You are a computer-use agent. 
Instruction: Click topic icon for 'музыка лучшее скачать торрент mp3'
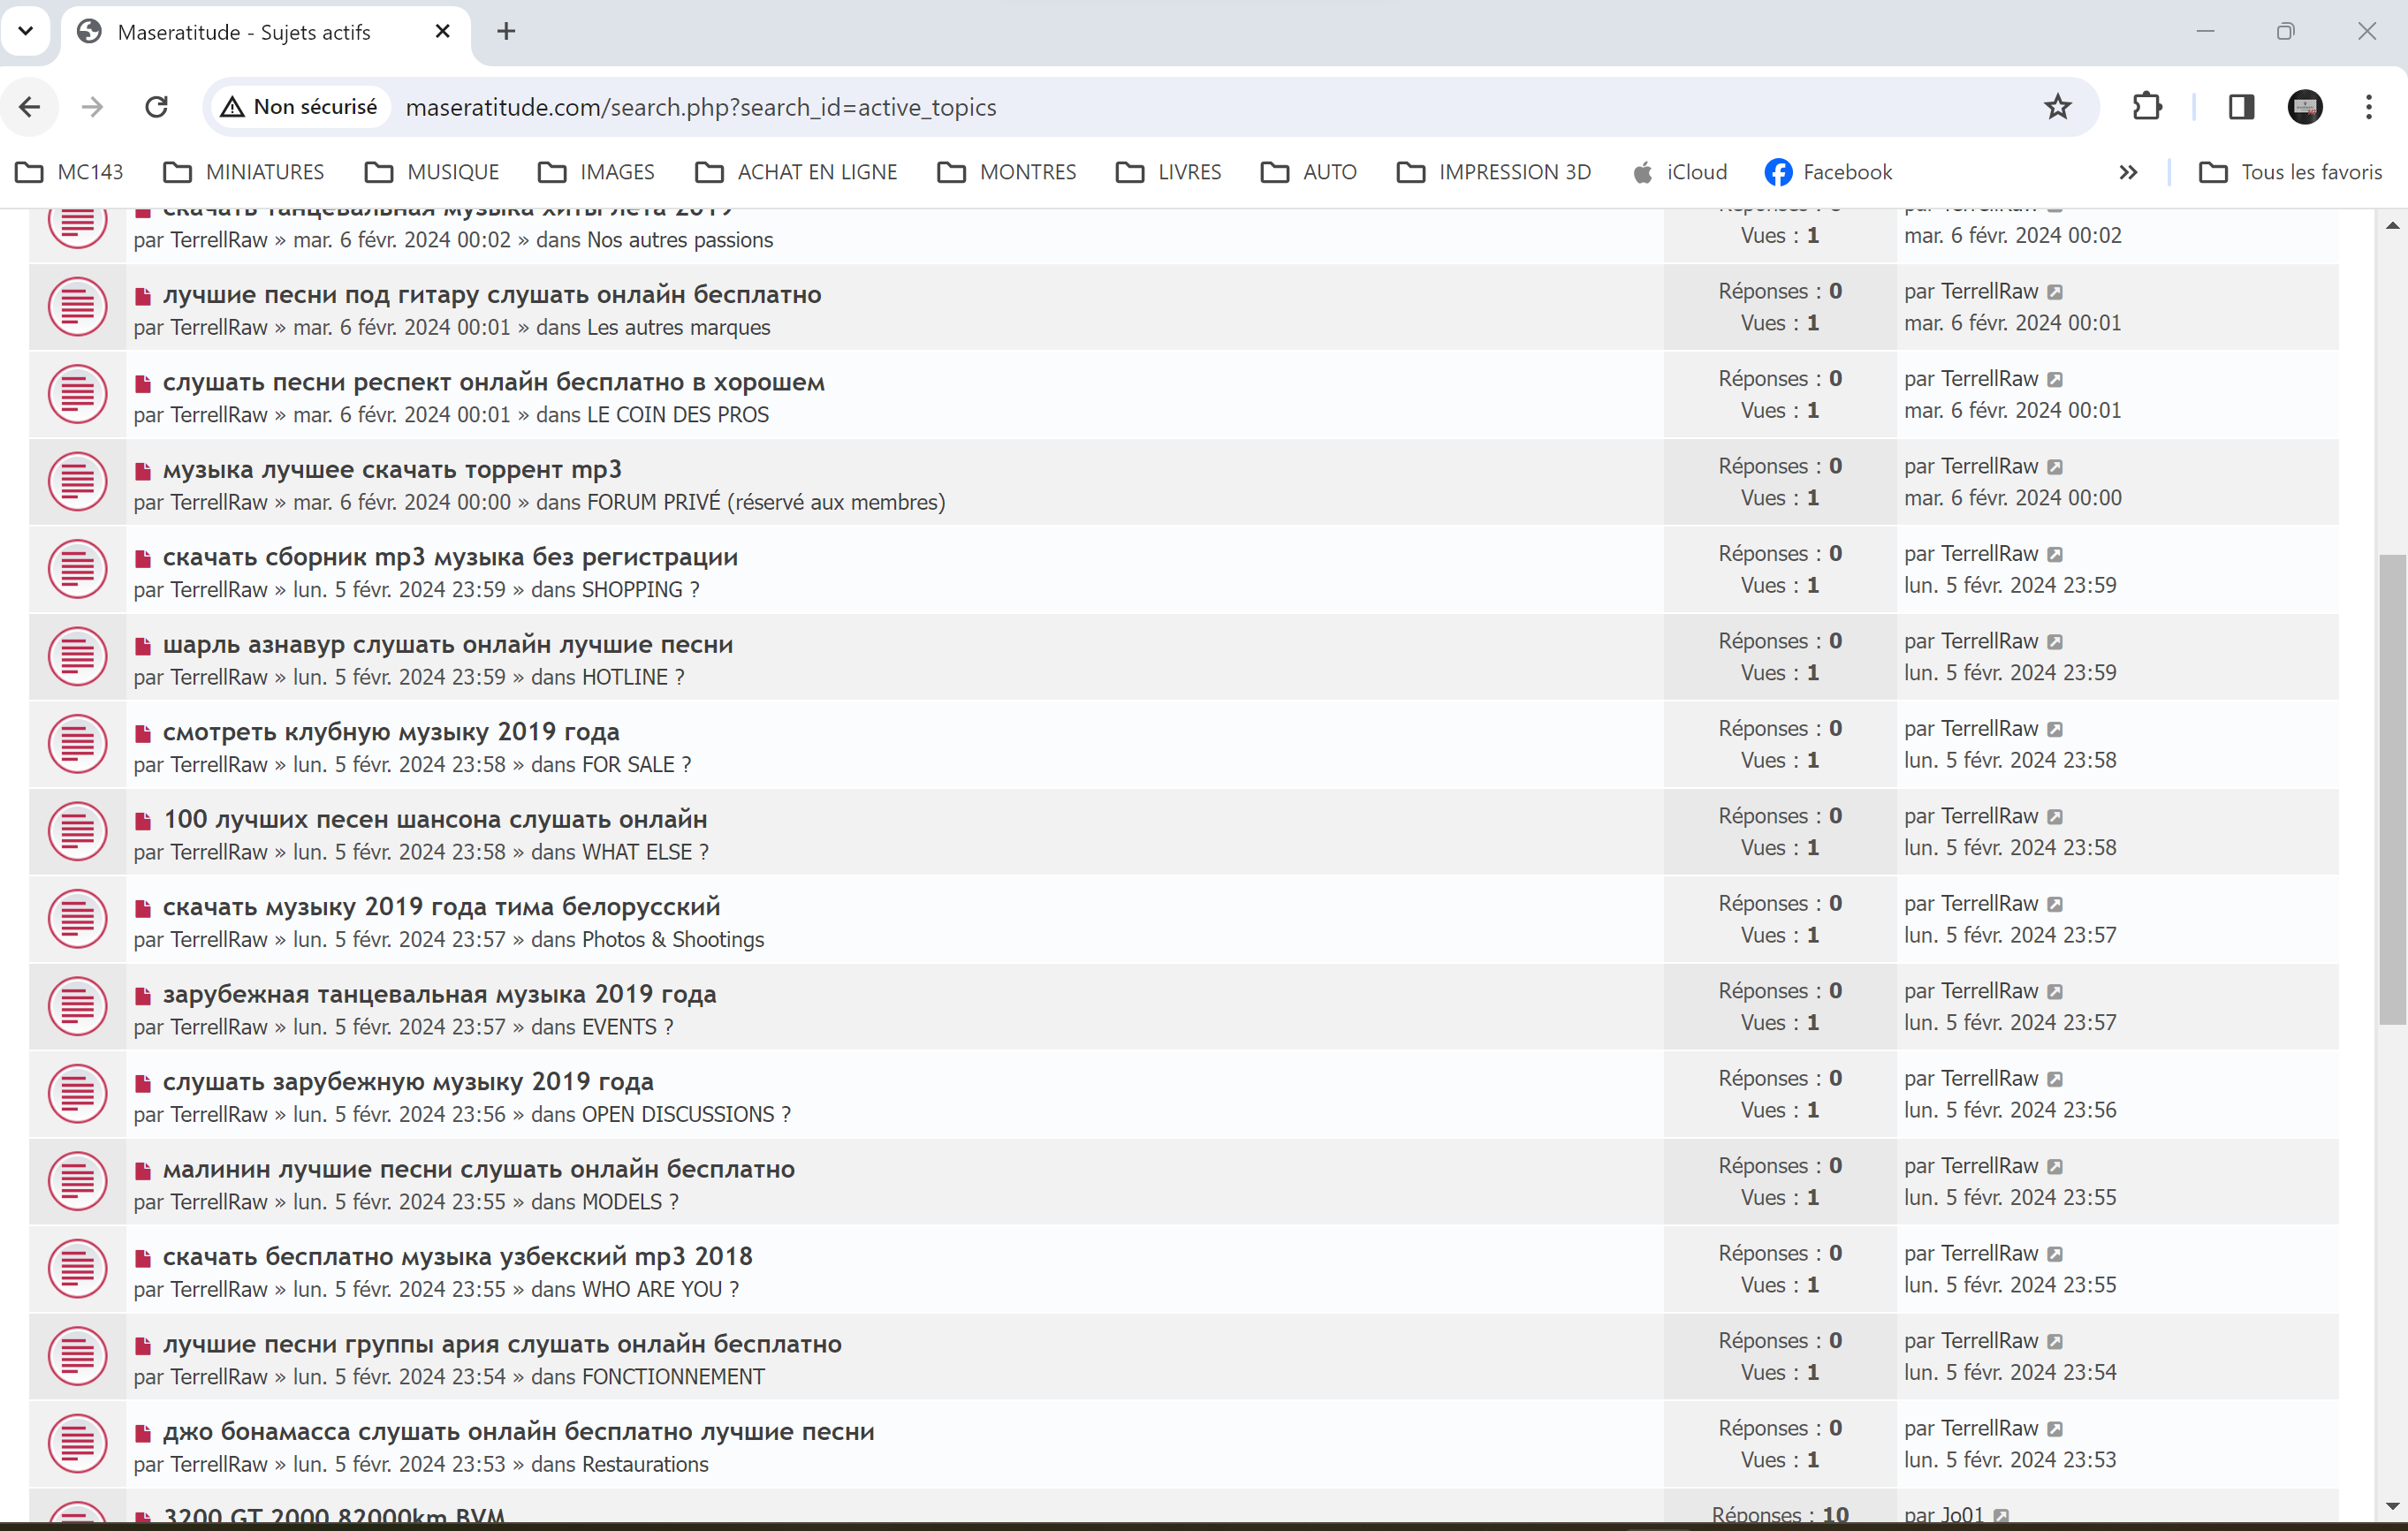pyautogui.click(x=77, y=482)
